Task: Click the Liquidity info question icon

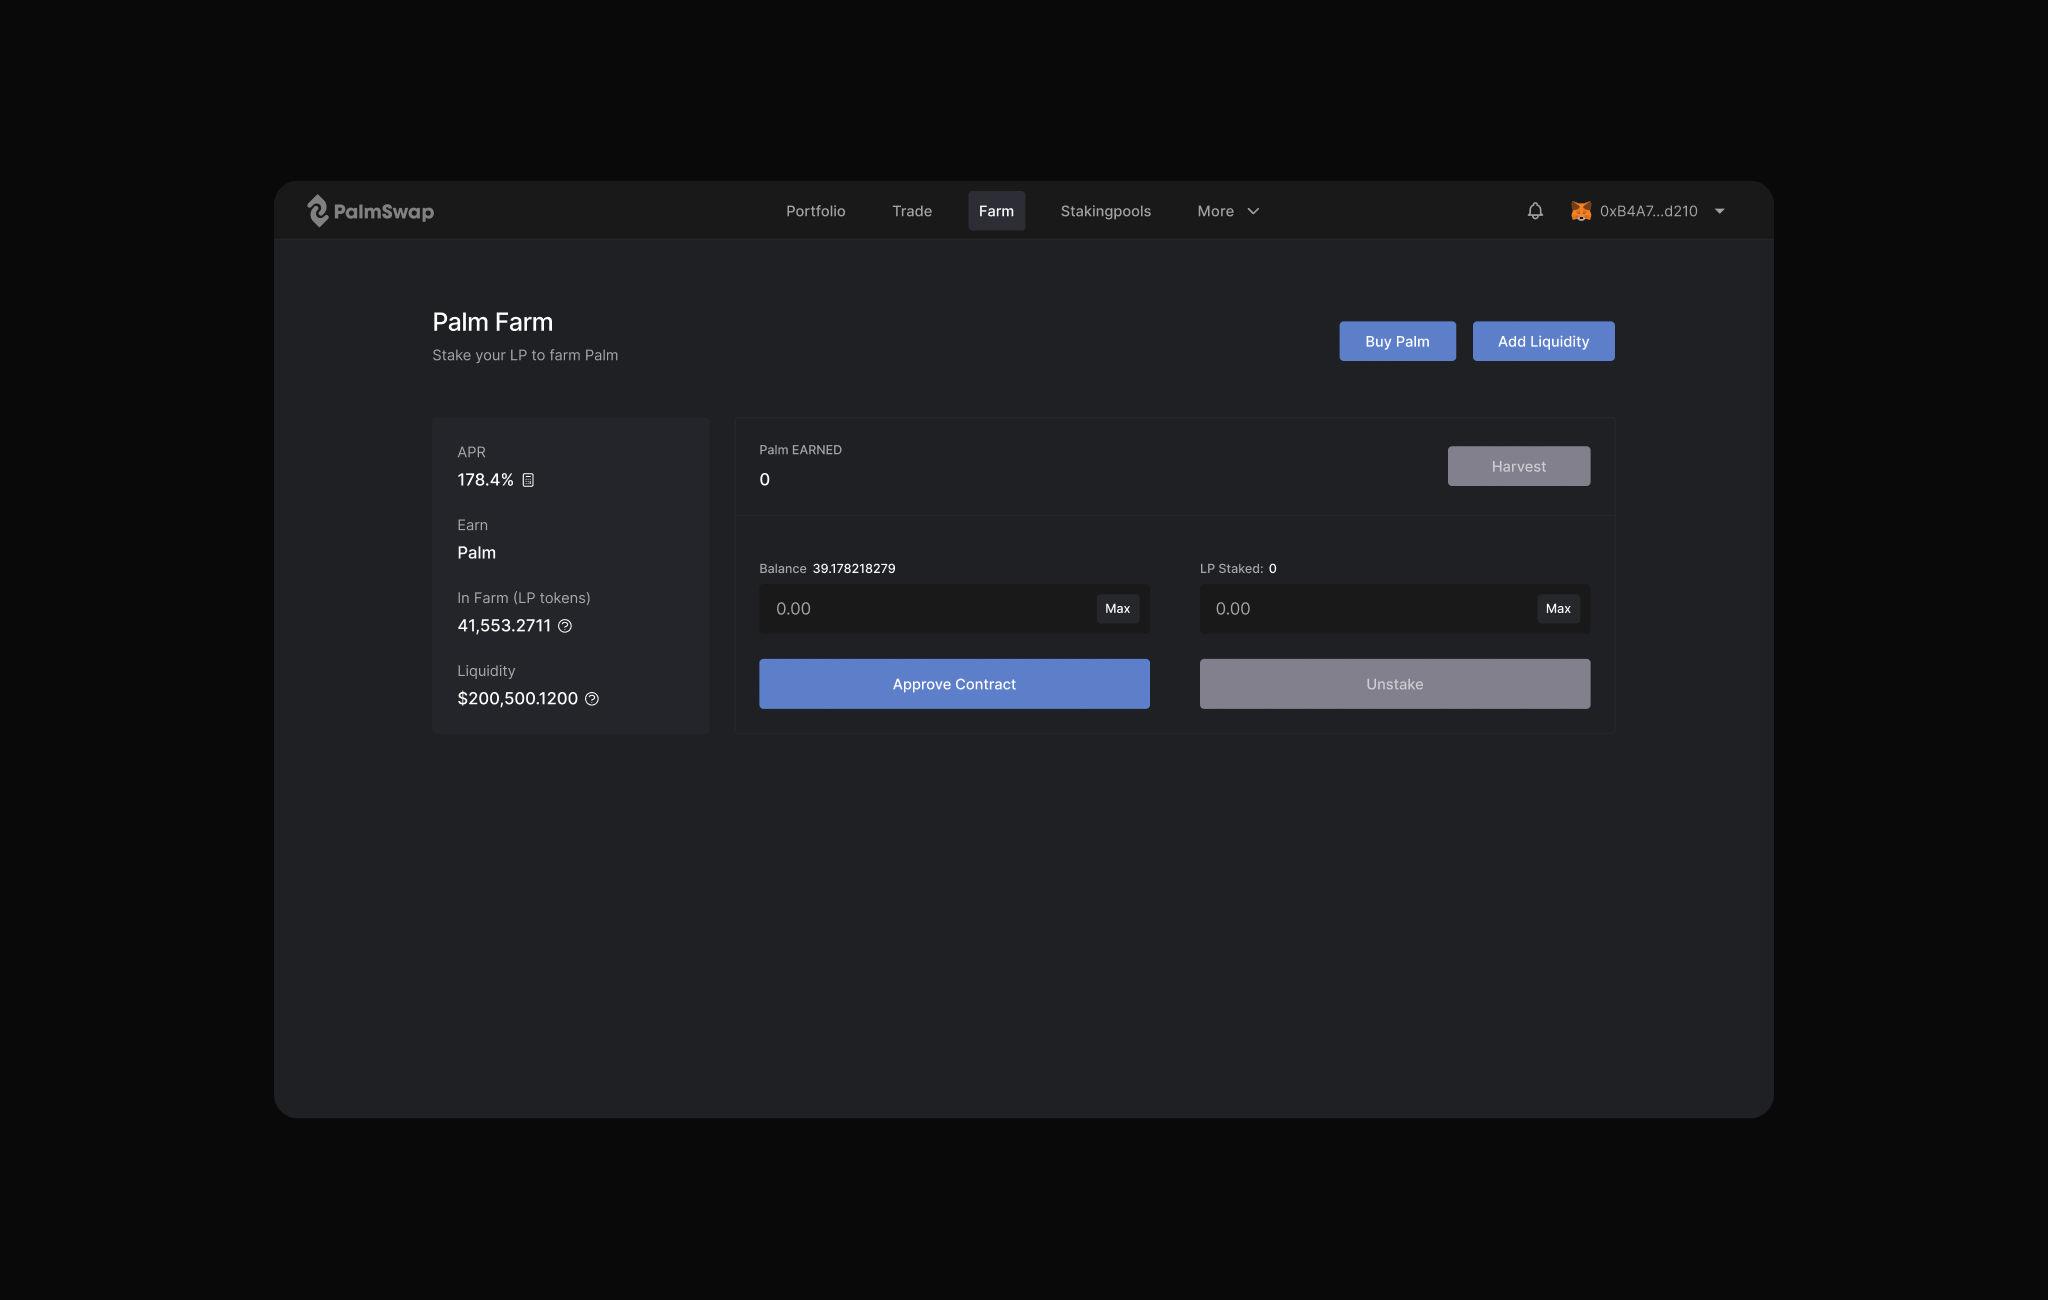Action: point(592,699)
